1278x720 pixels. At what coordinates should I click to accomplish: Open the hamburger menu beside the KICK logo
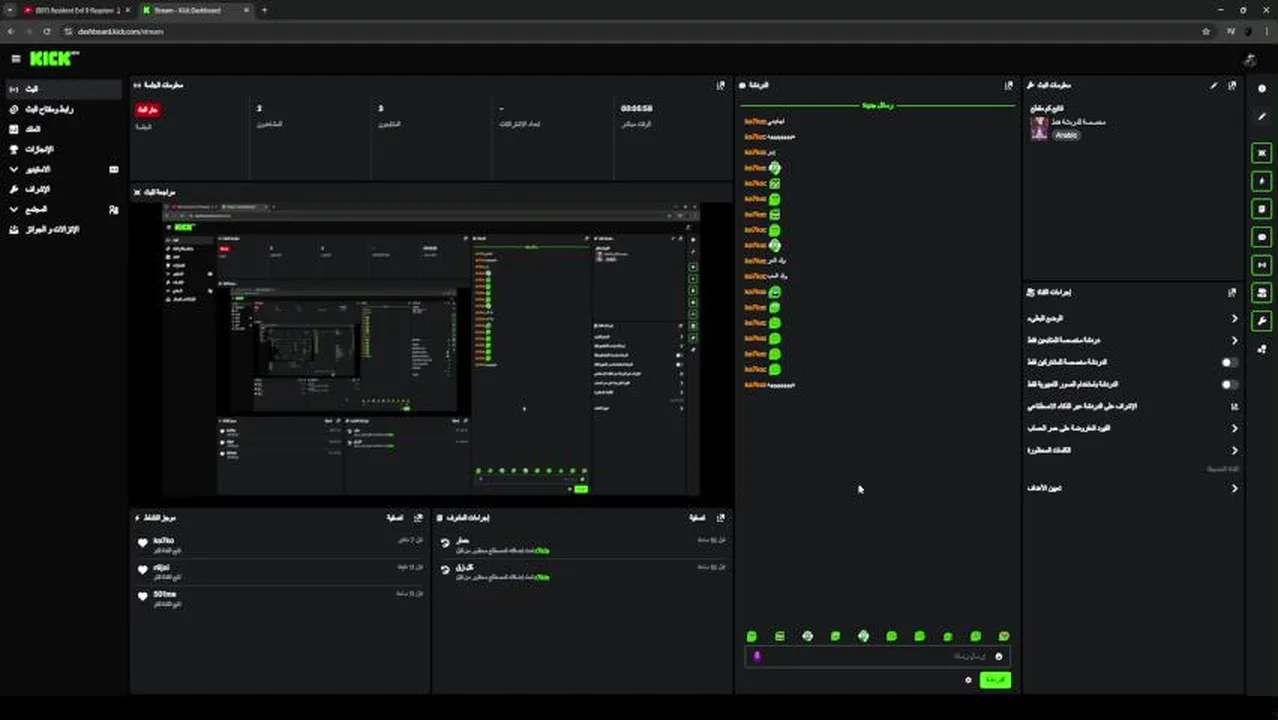tap(15, 59)
